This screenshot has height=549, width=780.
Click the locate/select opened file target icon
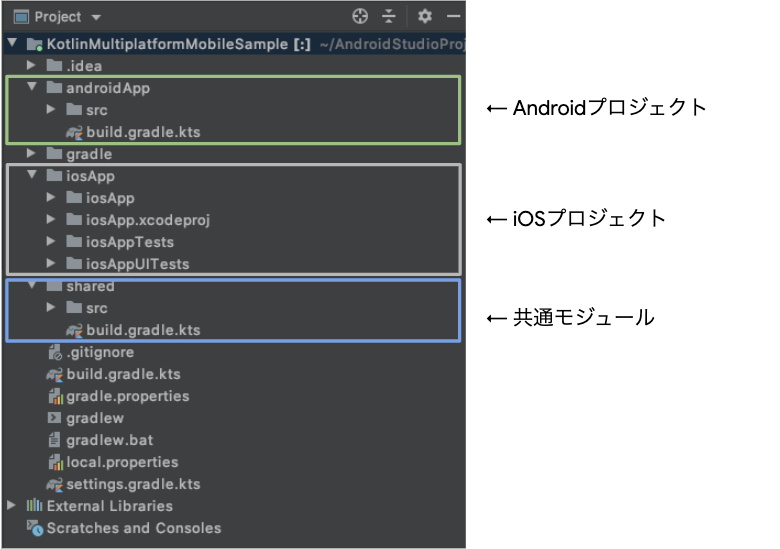click(360, 16)
